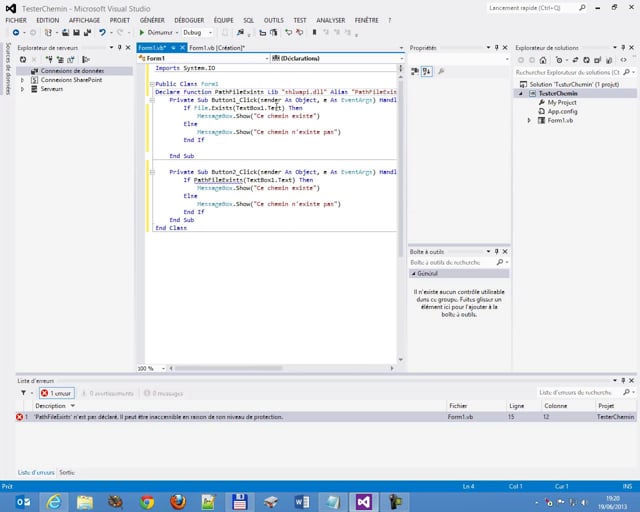Expand the Connexions SharePoint node
640x512 pixels.
23,80
